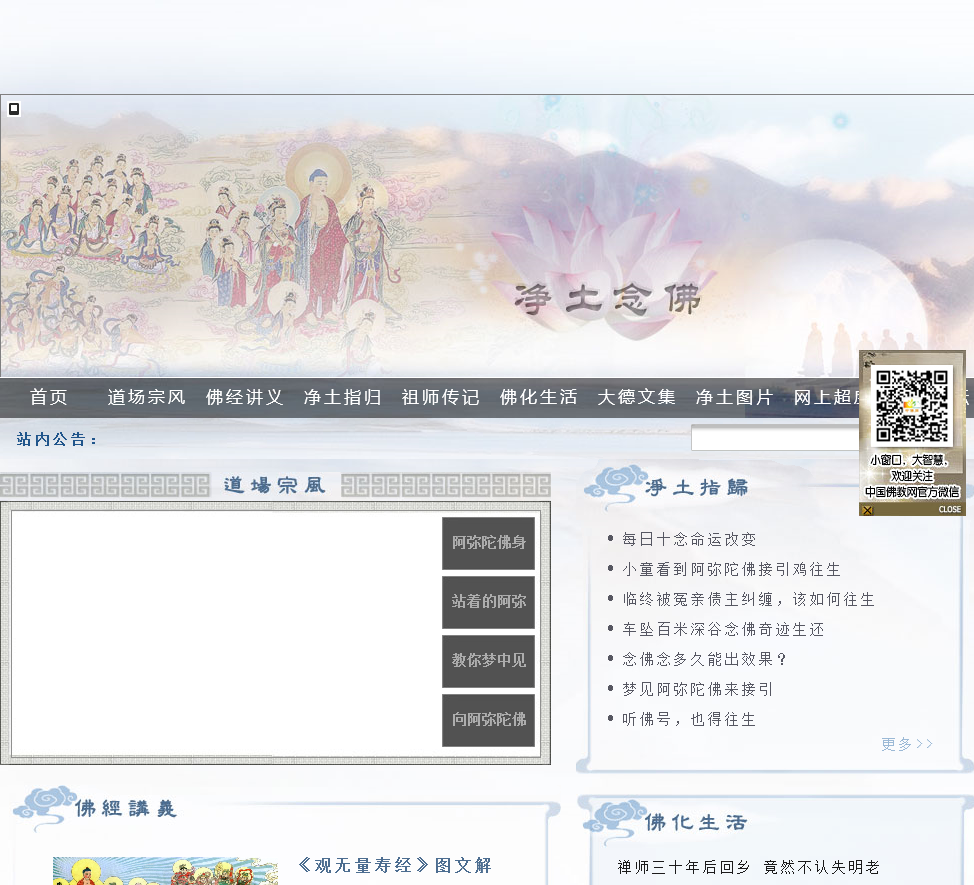Click the 站内公告 label
This screenshot has height=885, width=974.
point(57,440)
